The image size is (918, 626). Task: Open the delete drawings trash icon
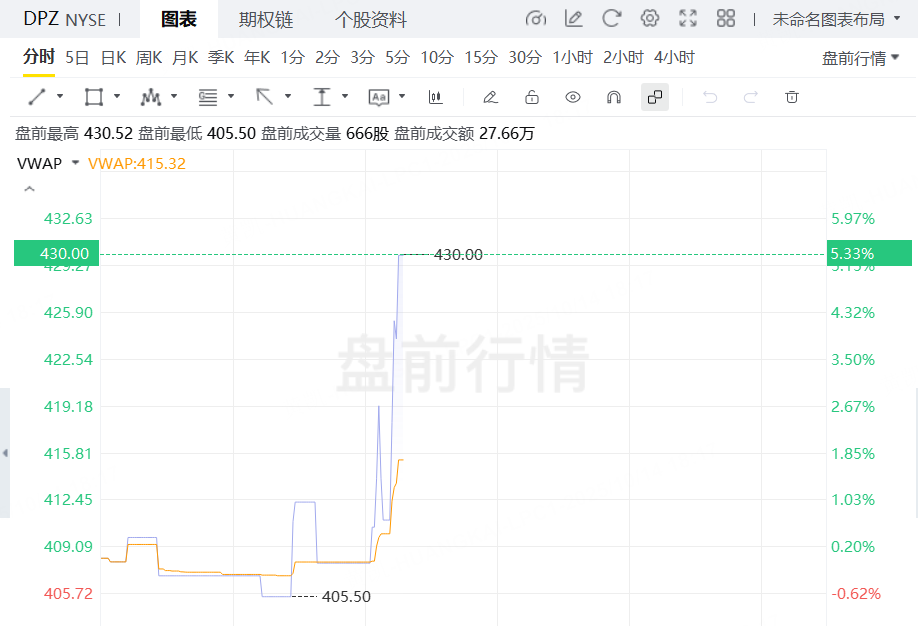point(792,97)
